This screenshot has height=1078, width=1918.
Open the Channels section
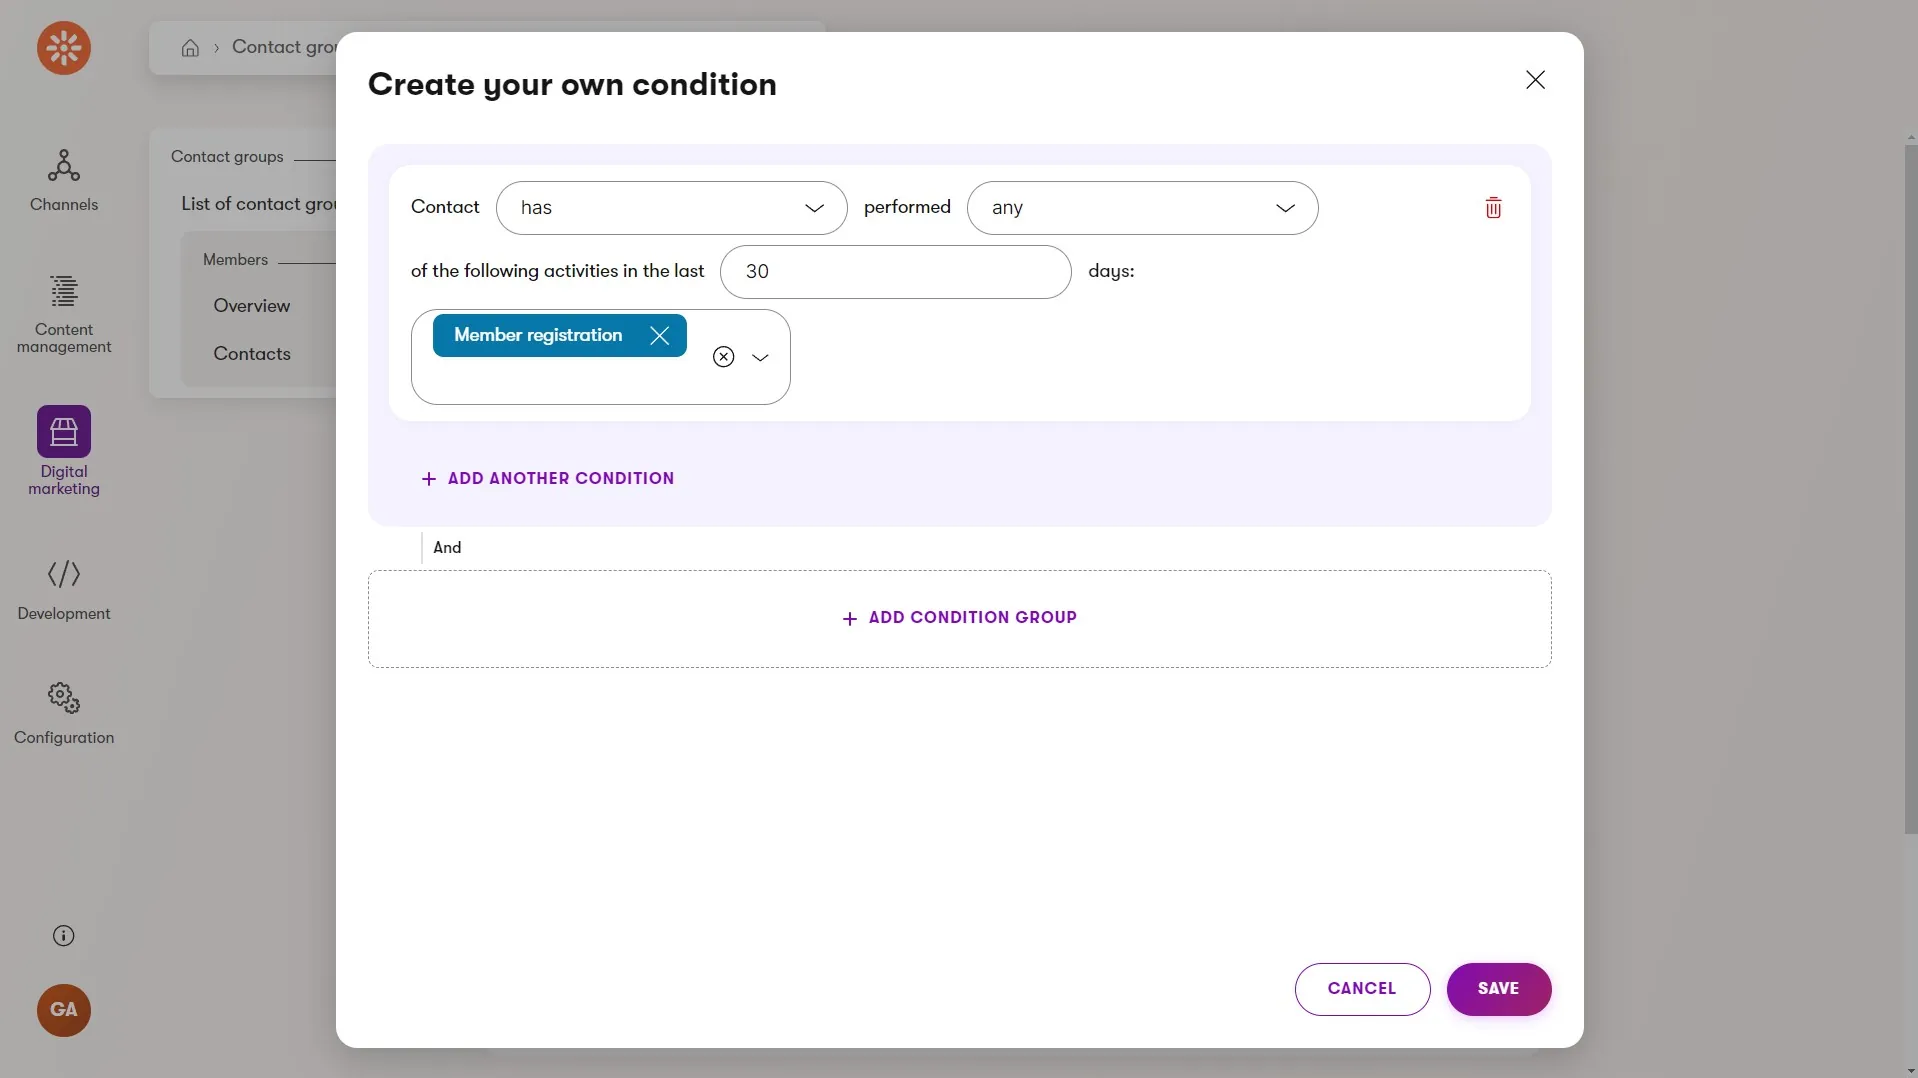tap(64, 181)
